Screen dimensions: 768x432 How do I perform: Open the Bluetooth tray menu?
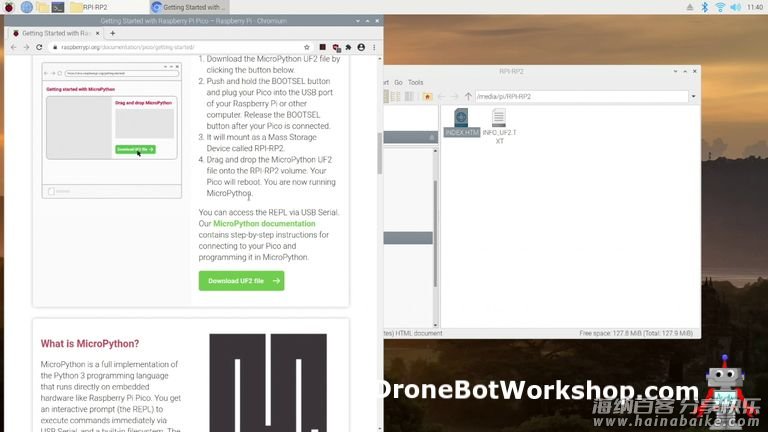(704, 7)
